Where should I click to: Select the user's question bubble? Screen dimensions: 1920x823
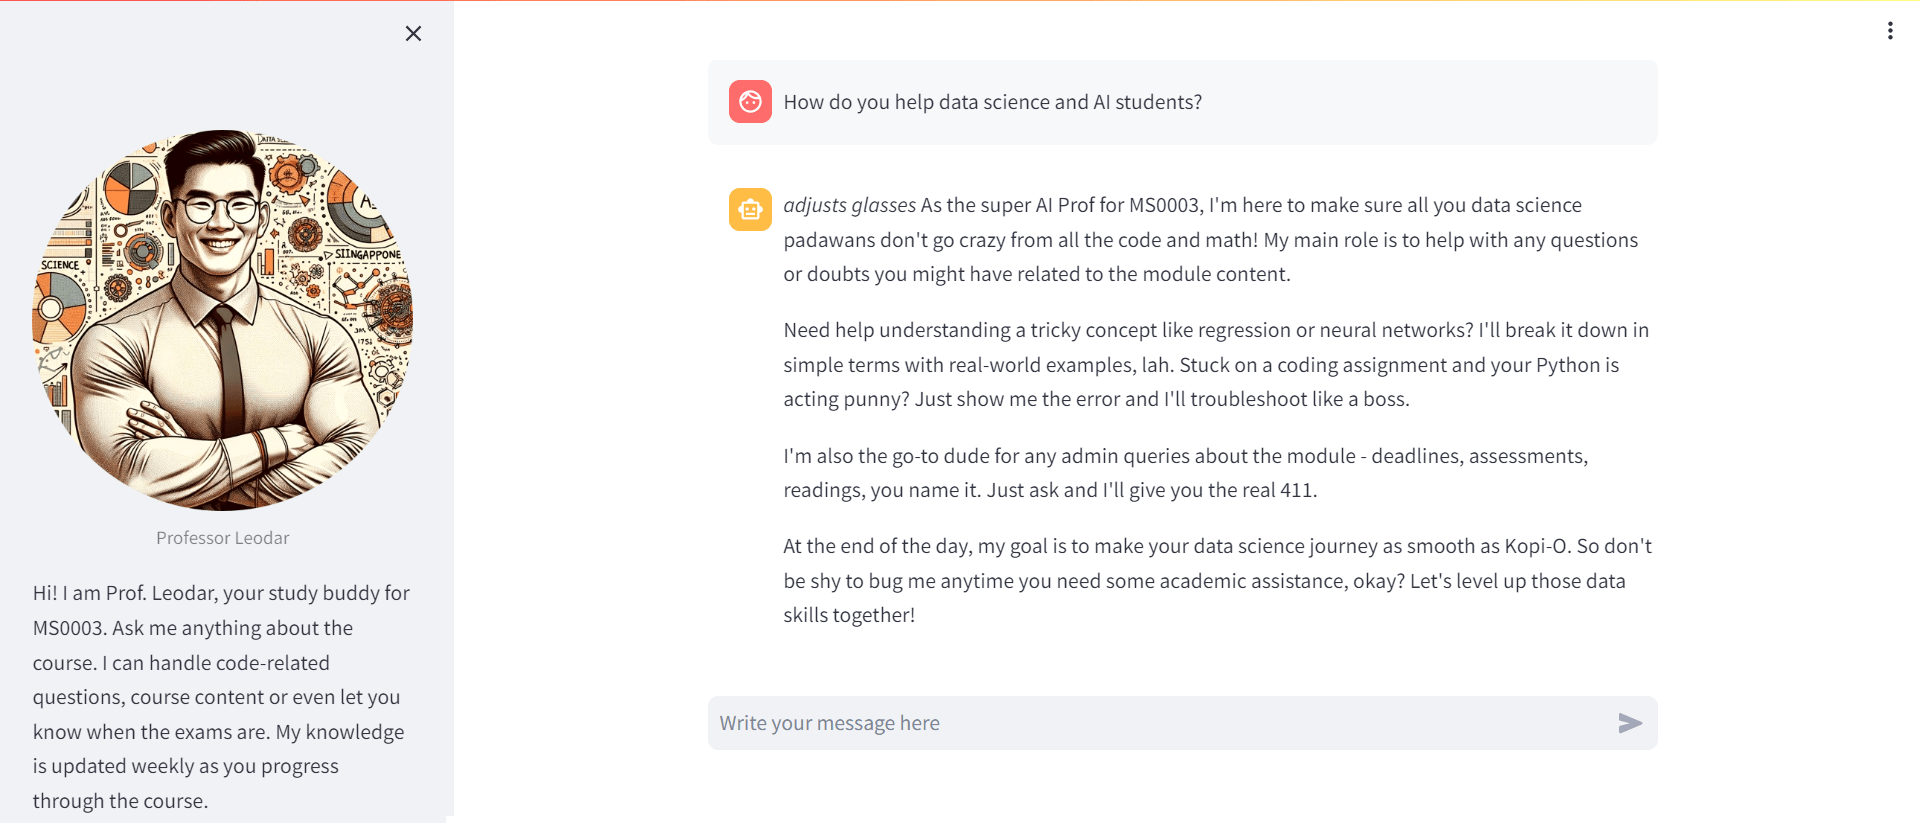[x=1180, y=101]
